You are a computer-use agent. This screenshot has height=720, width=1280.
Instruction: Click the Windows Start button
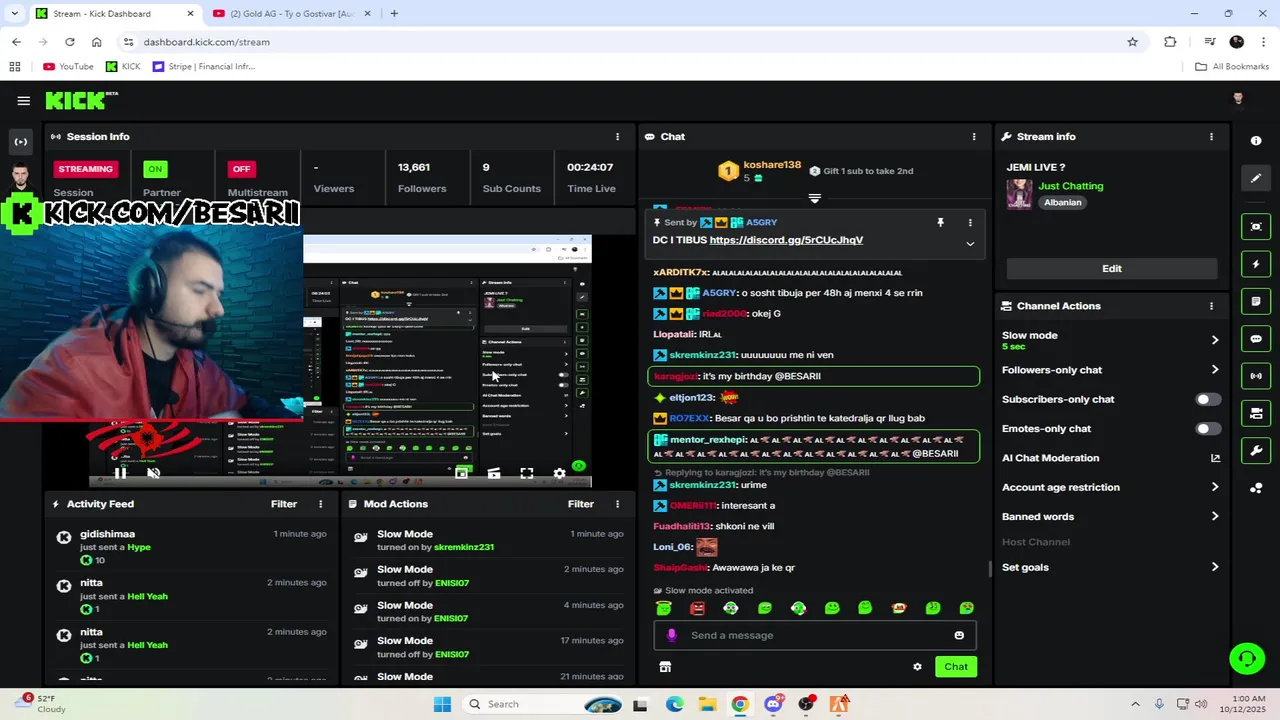point(442,704)
